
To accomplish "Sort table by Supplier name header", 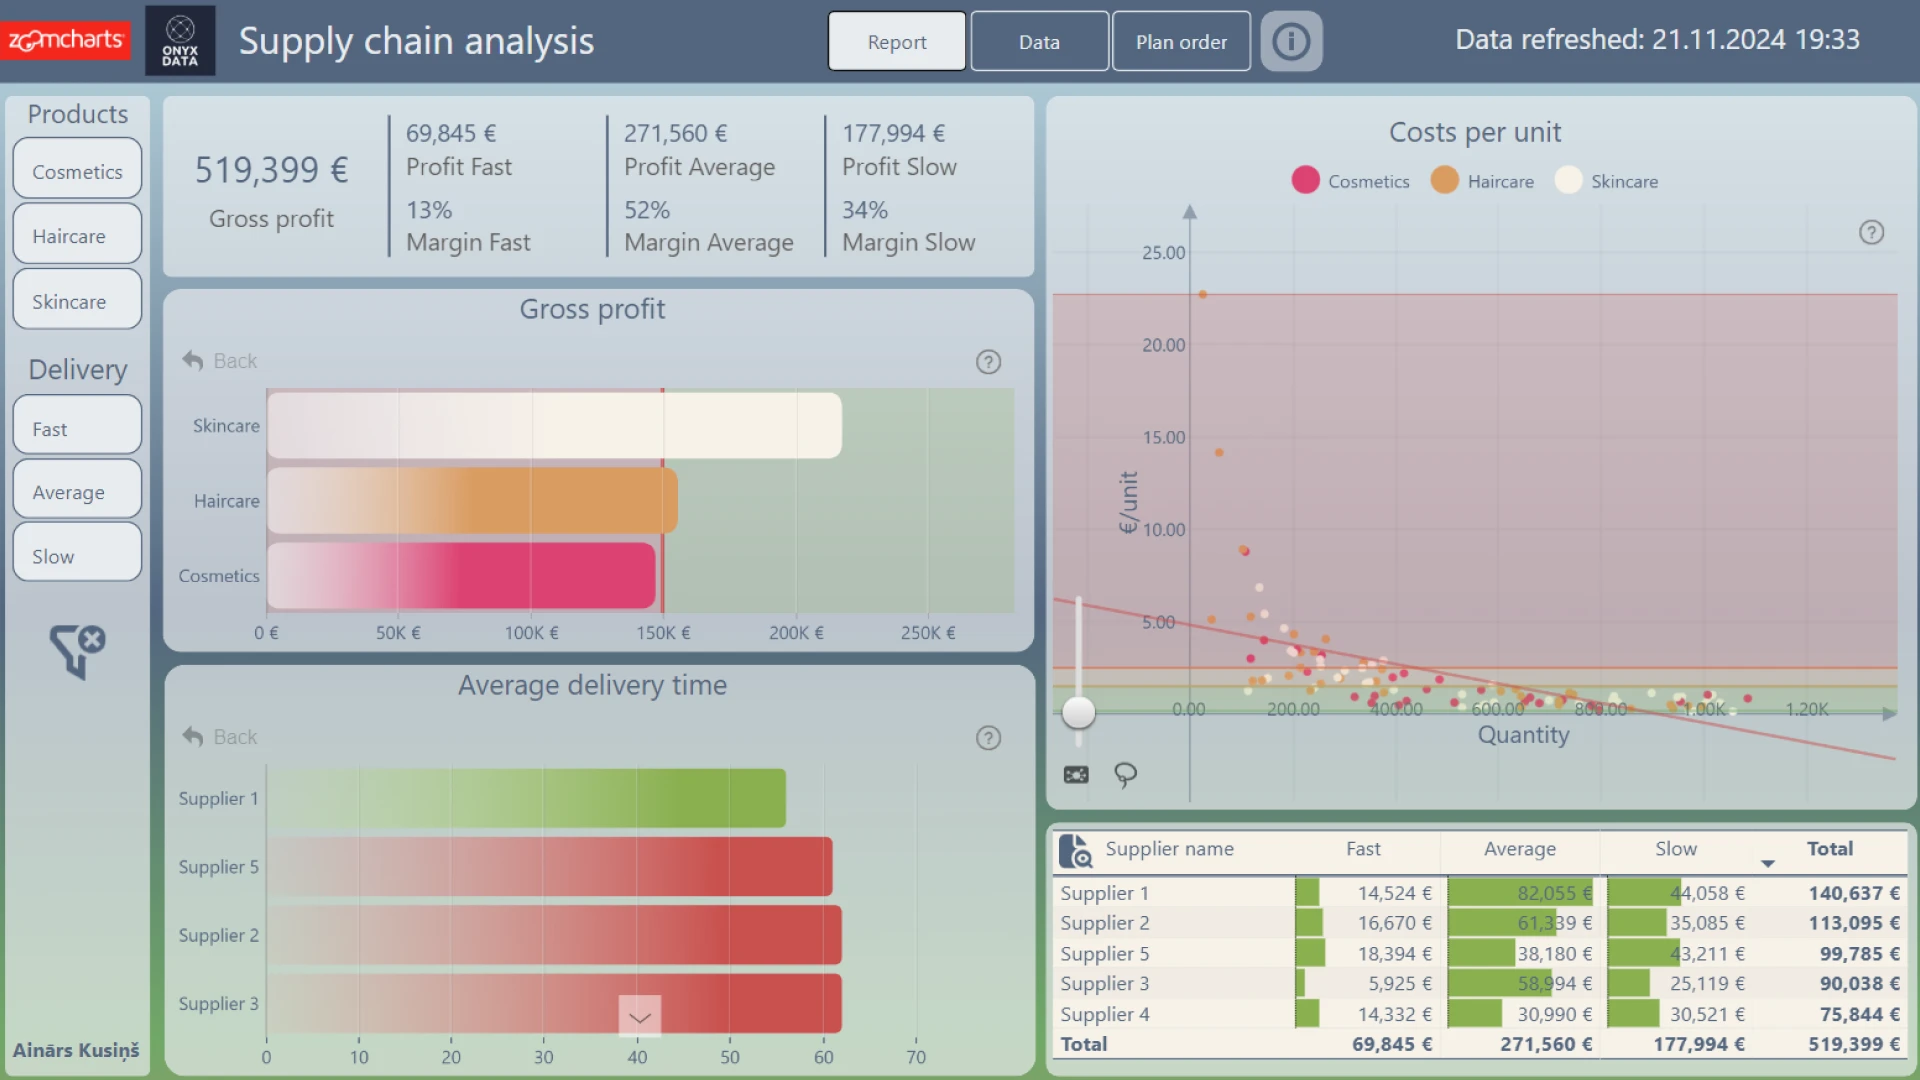I will [1169, 849].
